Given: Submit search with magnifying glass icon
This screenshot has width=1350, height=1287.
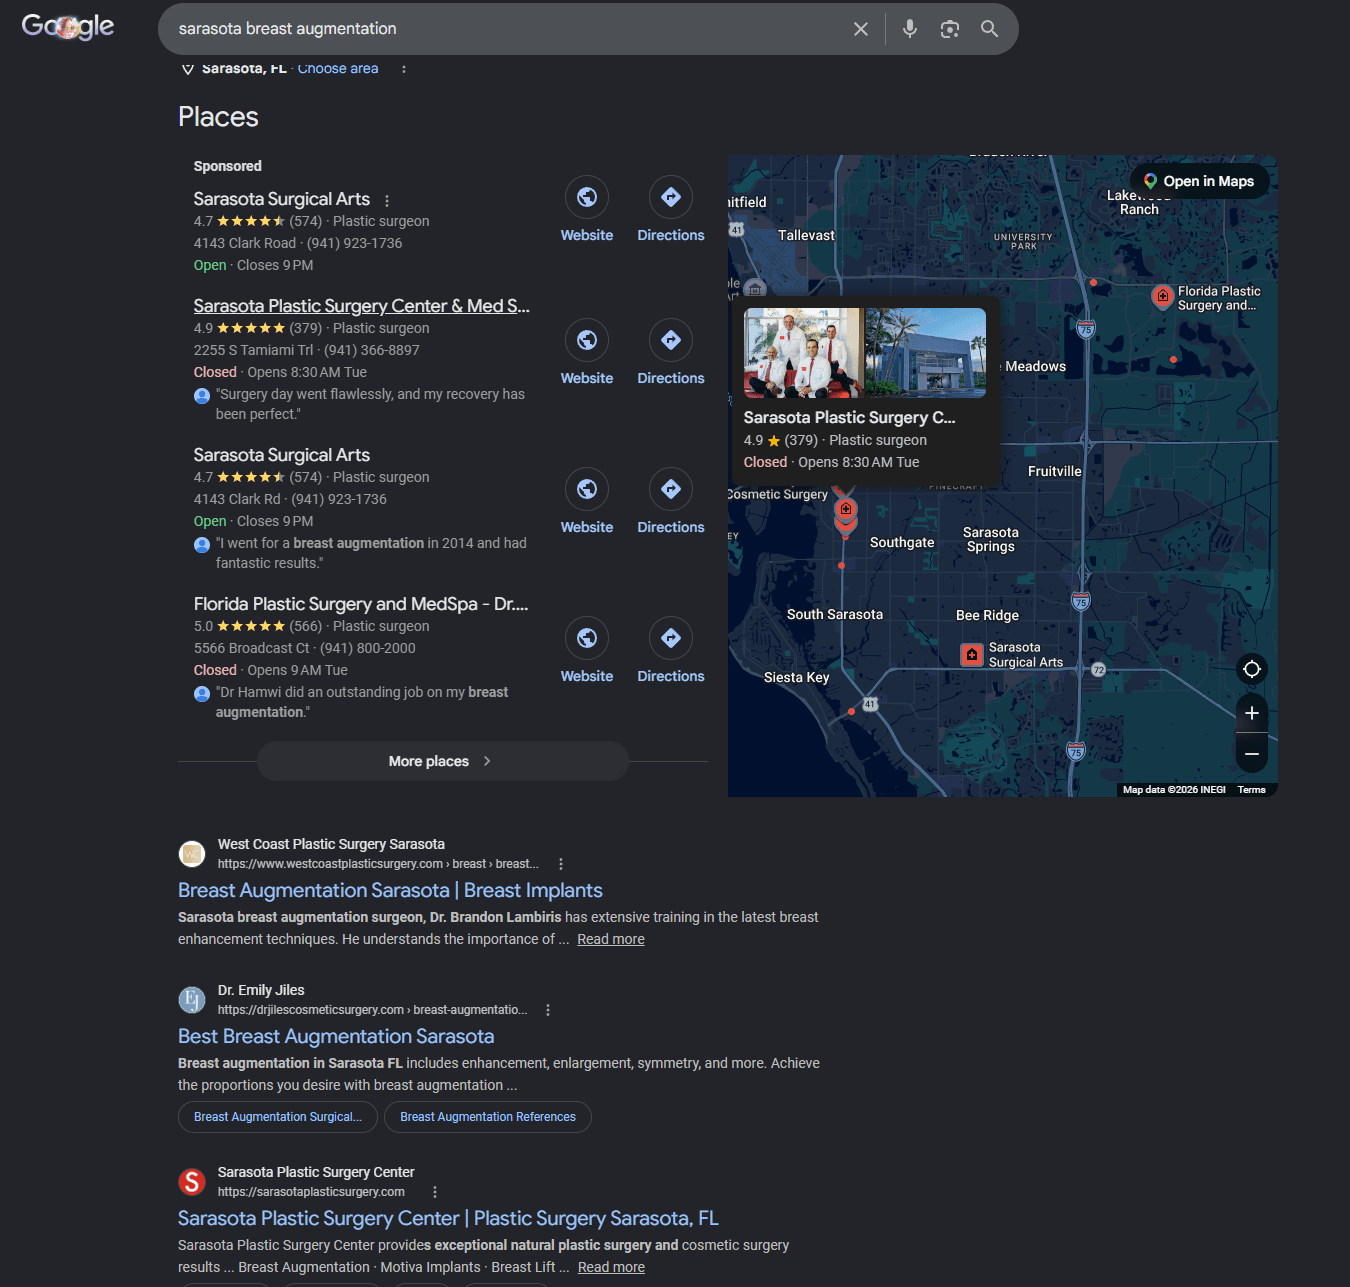Looking at the screenshot, I should (989, 29).
